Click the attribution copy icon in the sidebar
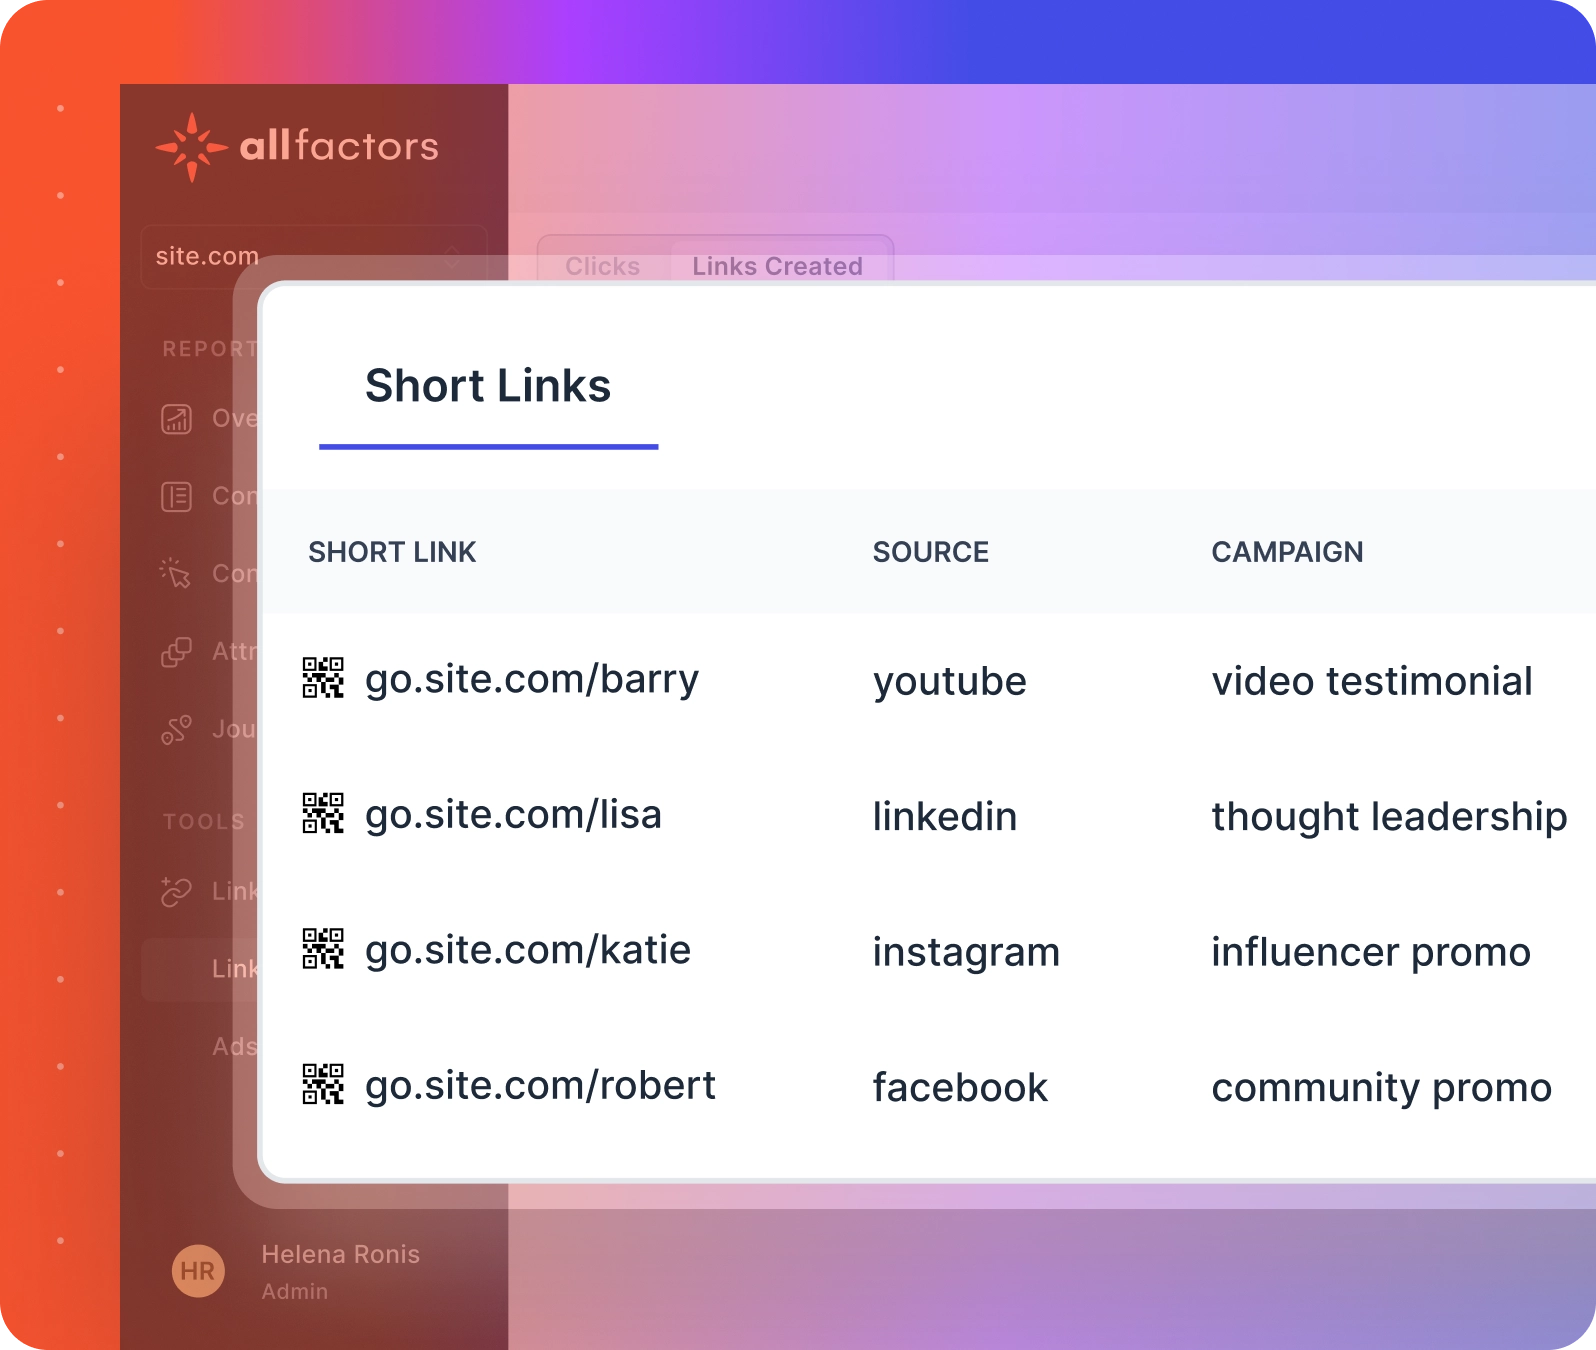The height and width of the screenshot is (1350, 1596). 176,652
